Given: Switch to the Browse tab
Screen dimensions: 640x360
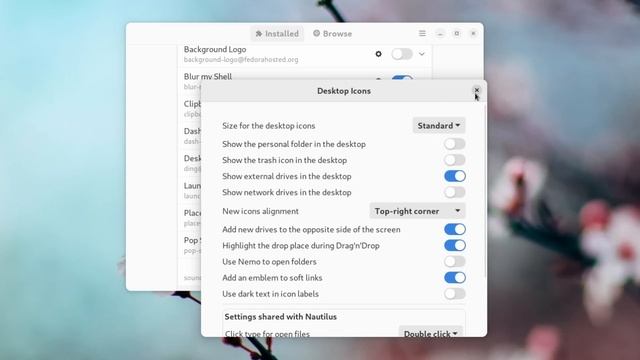Looking at the screenshot, I should [332, 33].
